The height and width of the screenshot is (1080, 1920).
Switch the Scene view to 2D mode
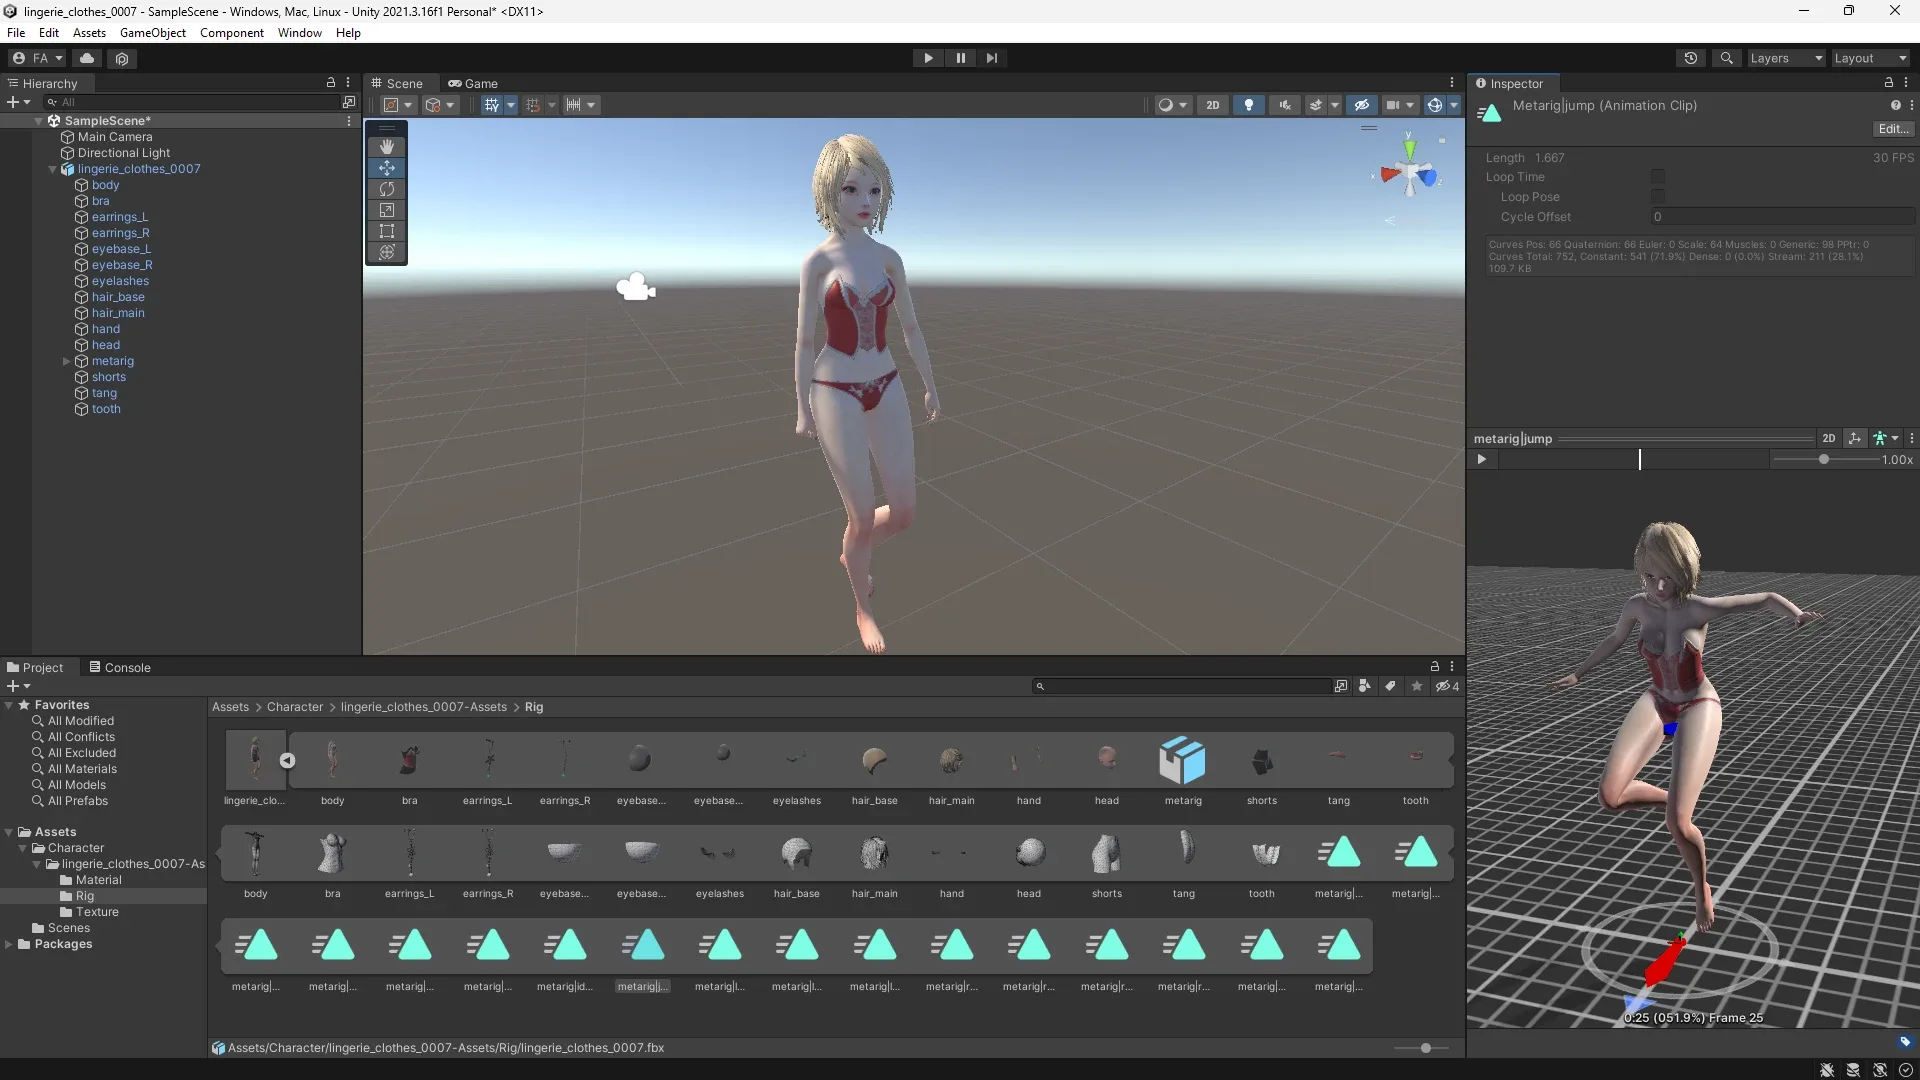pyautogui.click(x=1213, y=104)
